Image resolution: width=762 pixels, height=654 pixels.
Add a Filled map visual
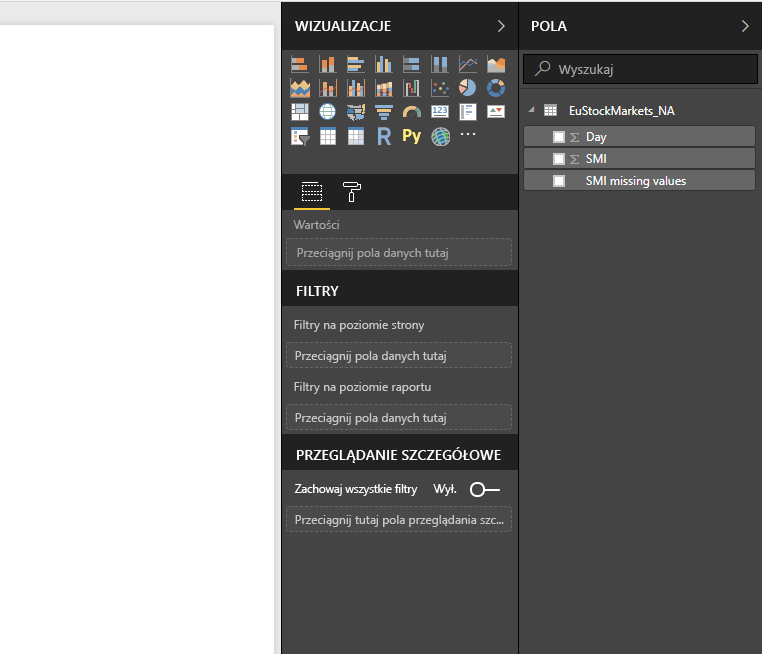(356, 112)
